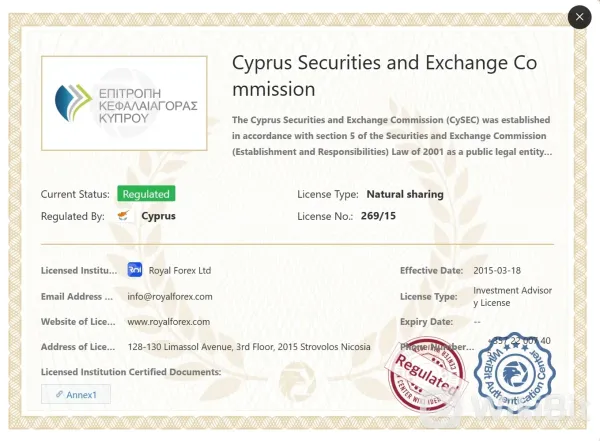The width and height of the screenshot is (600, 441).
Task: Click the License No. label
Action: coord(325,216)
